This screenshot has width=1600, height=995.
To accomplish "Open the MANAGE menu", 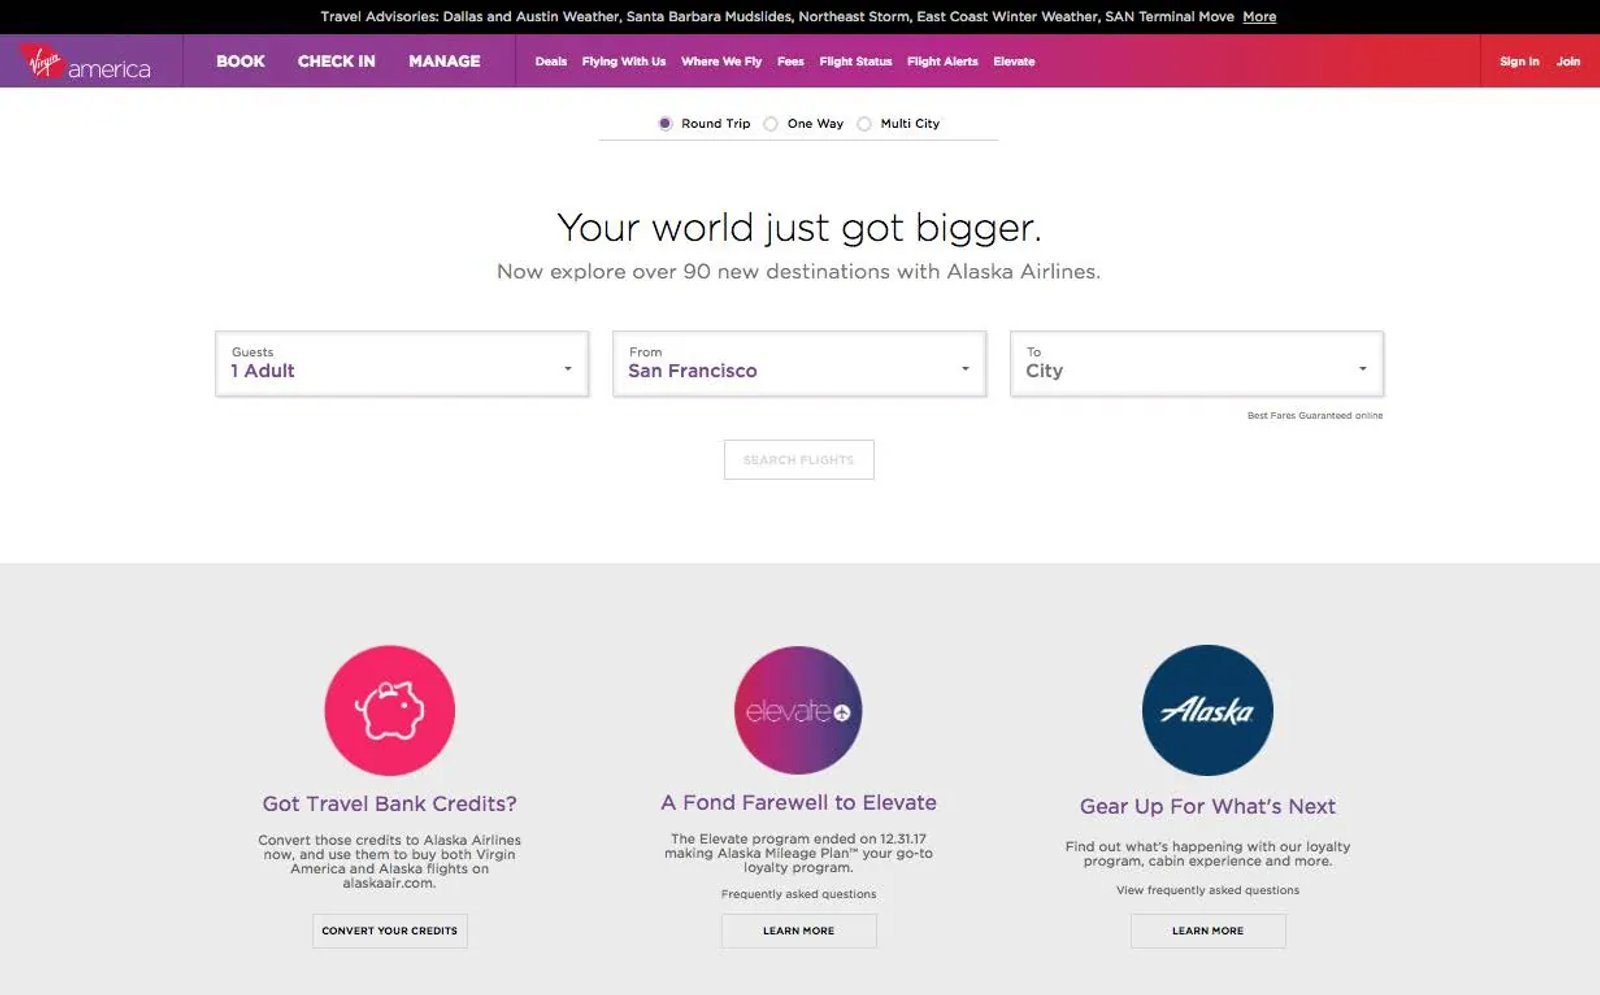I will point(444,61).
